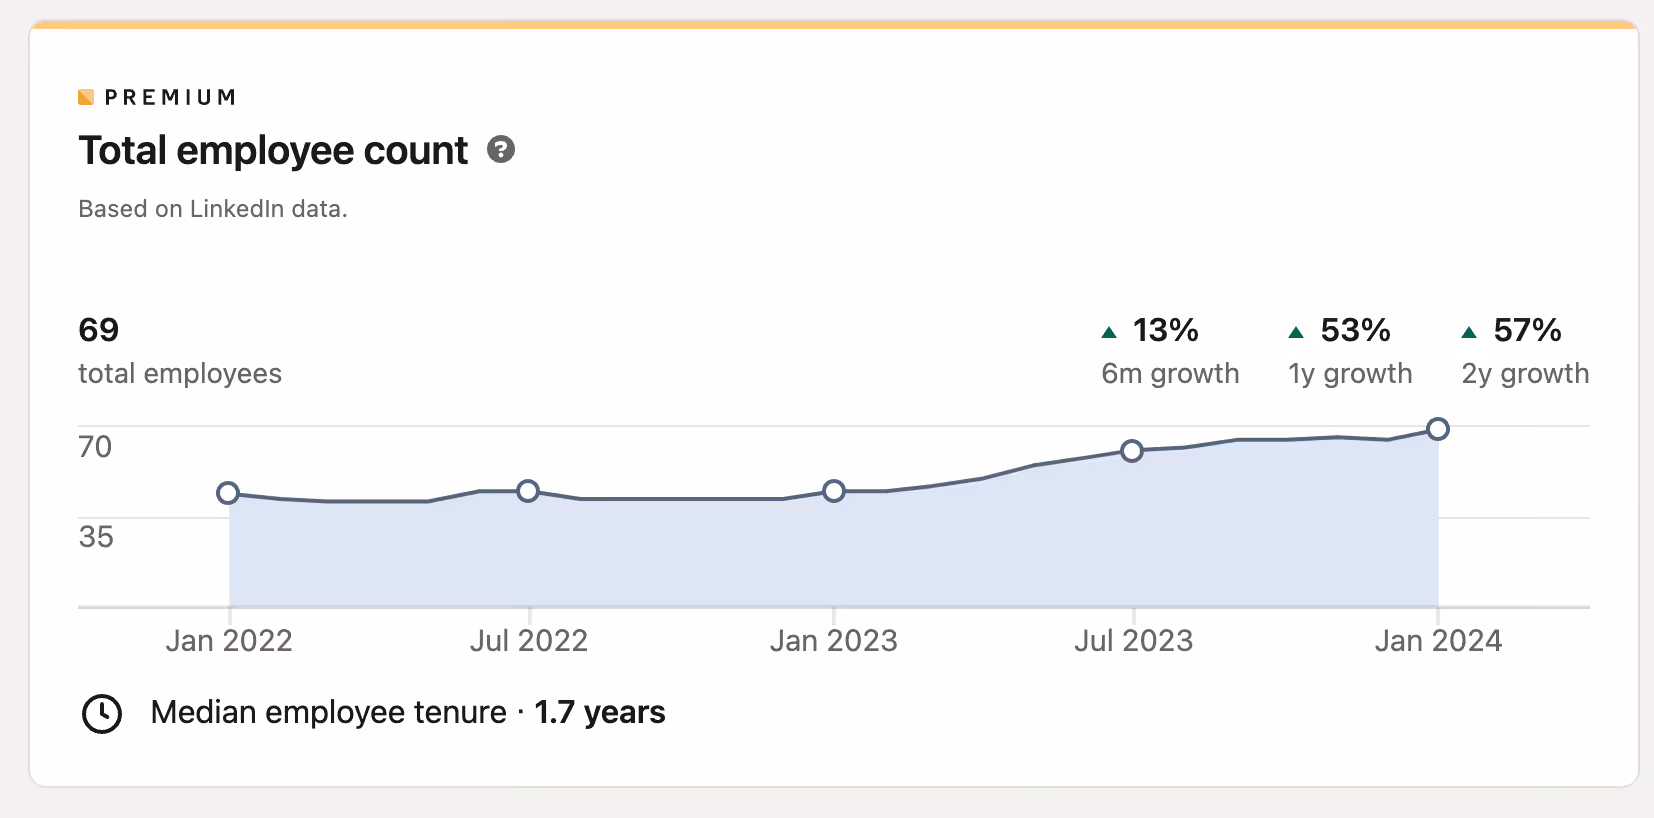
Task: Click the Jul 2022 data point on the chart
Action: coord(528,490)
